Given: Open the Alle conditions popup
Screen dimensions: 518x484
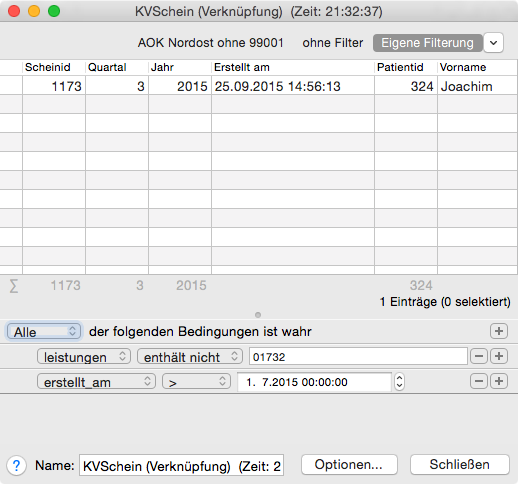Looking at the screenshot, I should click(44, 332).
